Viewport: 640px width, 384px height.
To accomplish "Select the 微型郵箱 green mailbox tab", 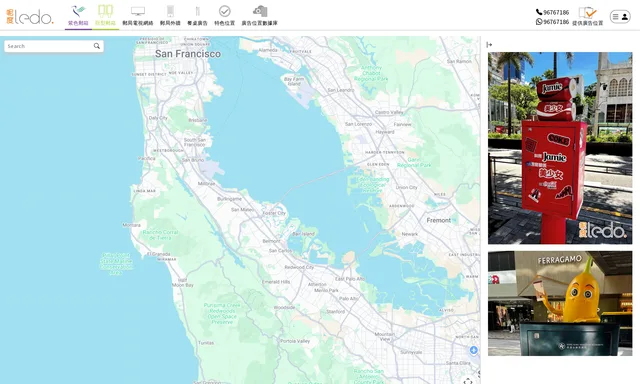I will point(105,16).
